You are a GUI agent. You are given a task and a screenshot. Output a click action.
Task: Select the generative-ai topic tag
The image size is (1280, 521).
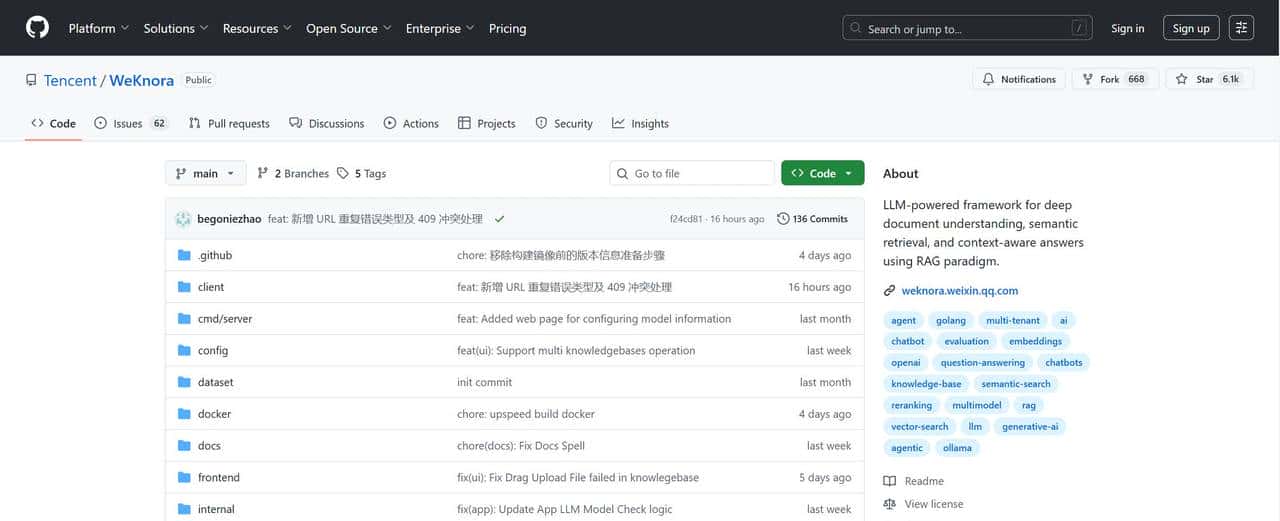[1030, 426]
